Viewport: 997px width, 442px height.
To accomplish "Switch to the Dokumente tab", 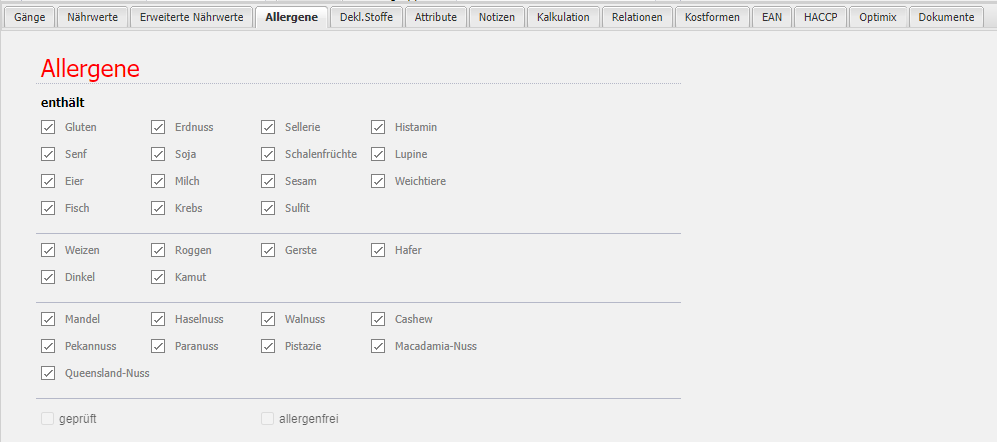I will [946, 17].
